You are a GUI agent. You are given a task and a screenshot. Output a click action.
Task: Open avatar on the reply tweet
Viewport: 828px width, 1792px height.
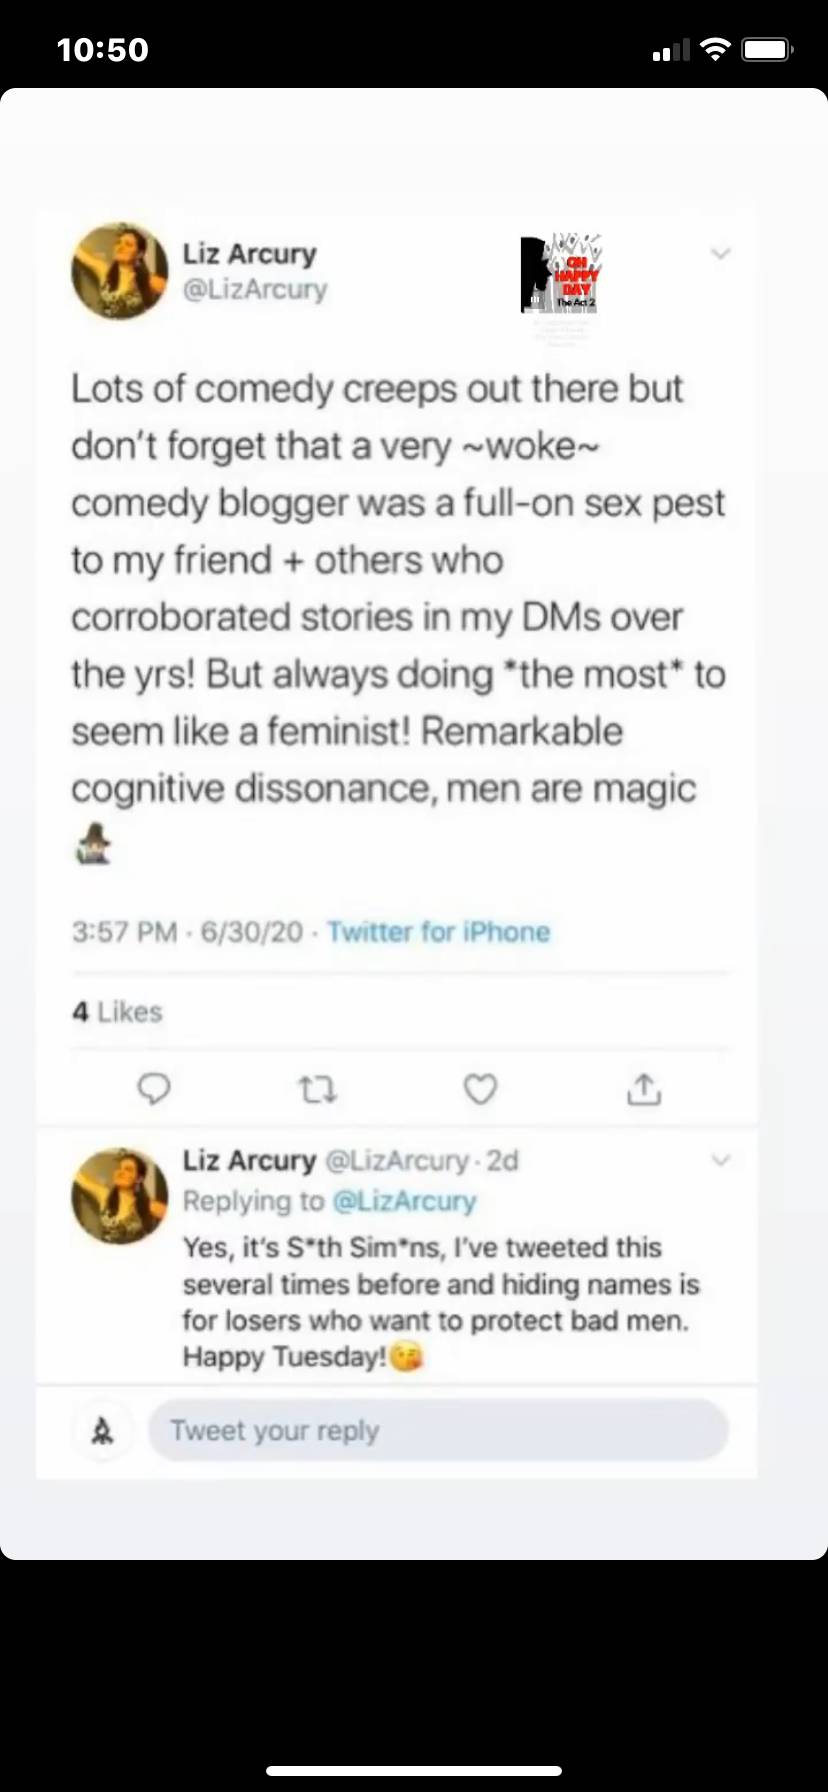(x=120, y=1196)
